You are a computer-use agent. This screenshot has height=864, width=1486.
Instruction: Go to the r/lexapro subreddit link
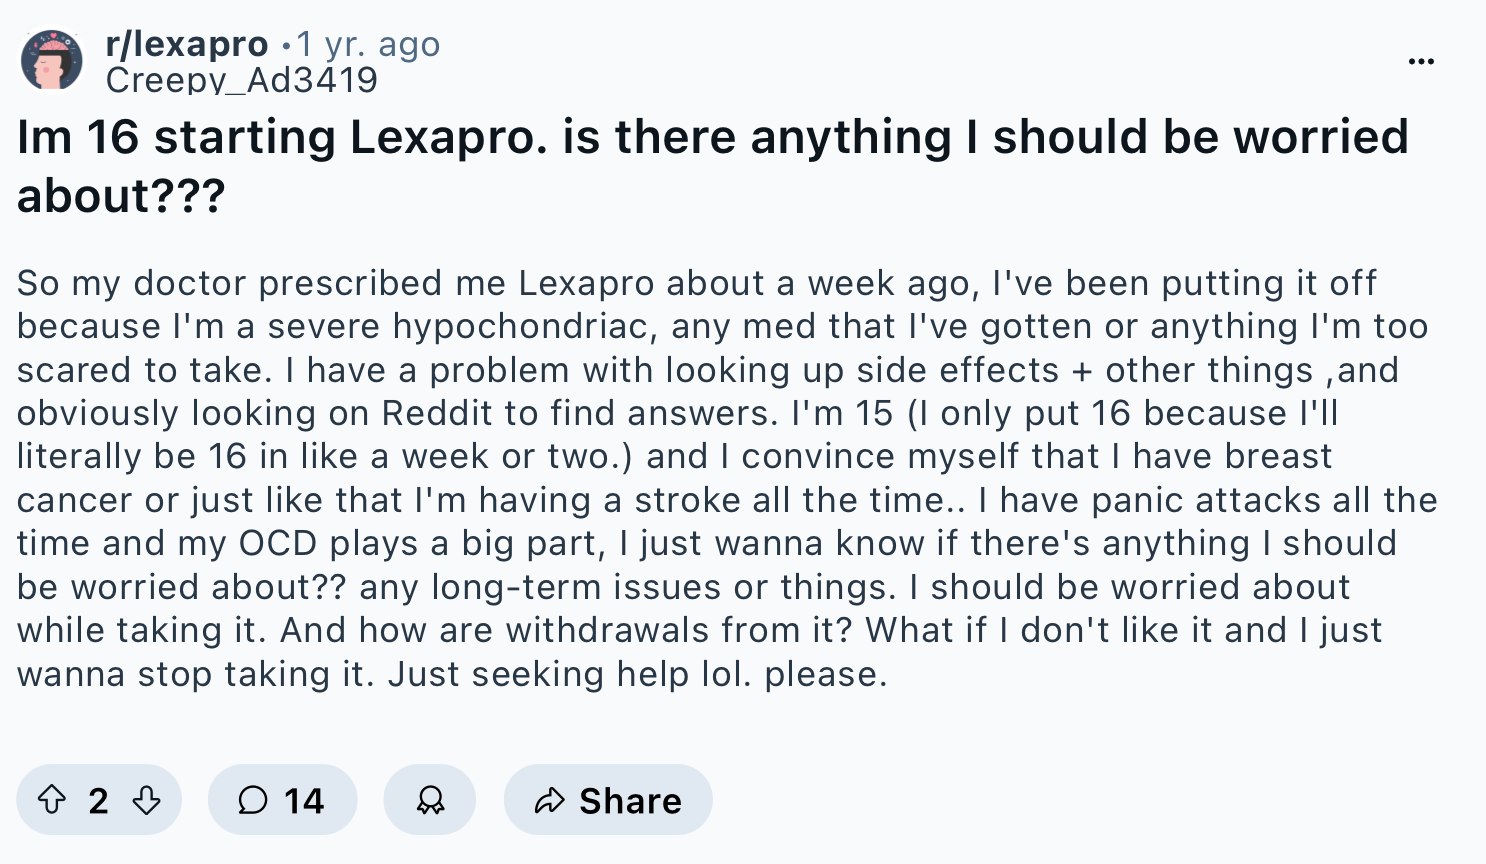pos(187,44)
